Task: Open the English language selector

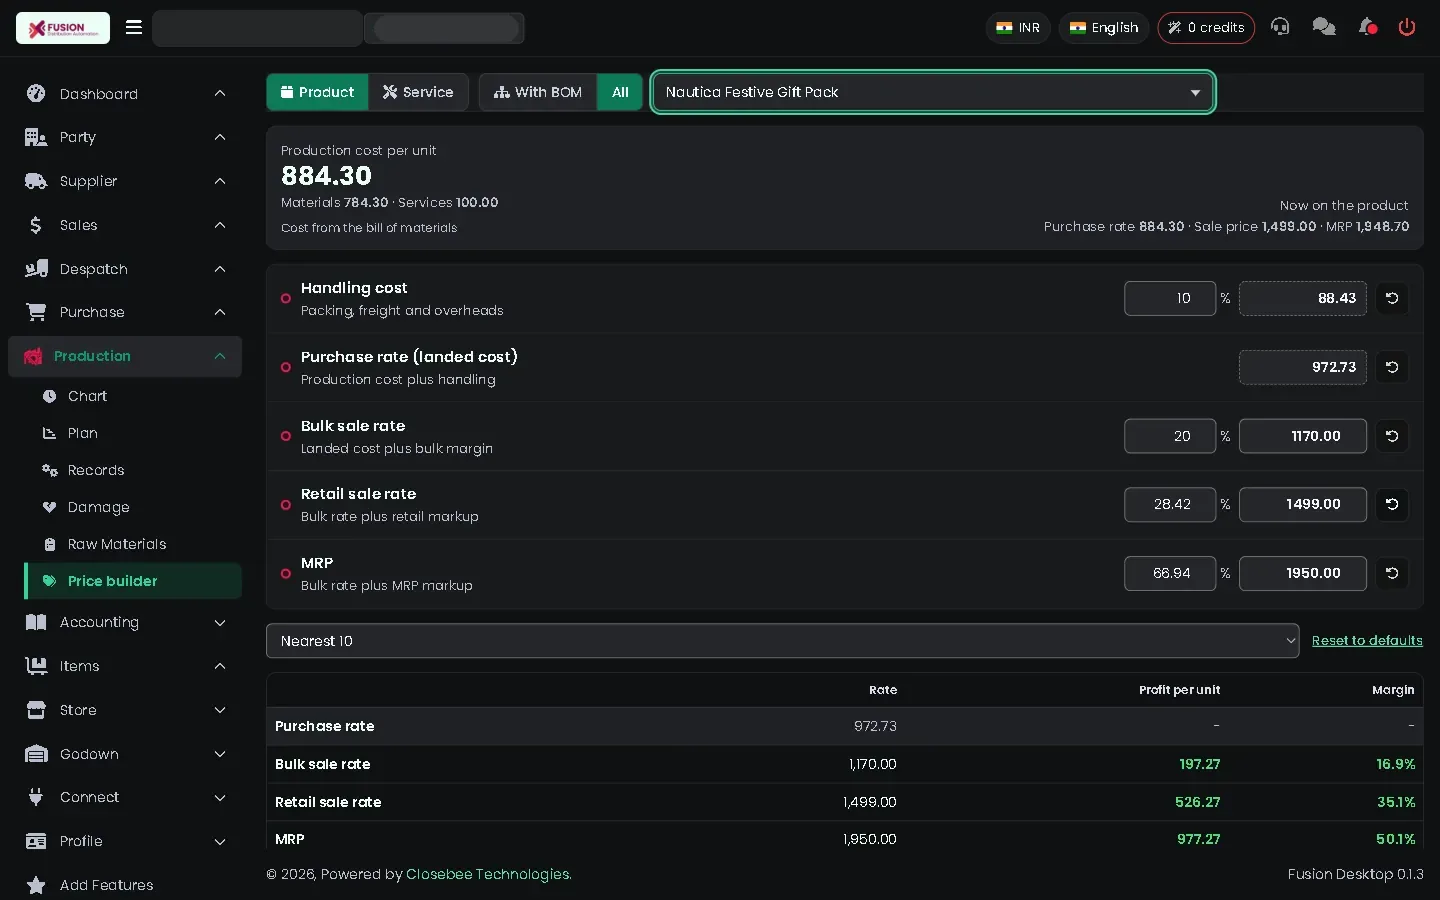Action: [1104, 28]
